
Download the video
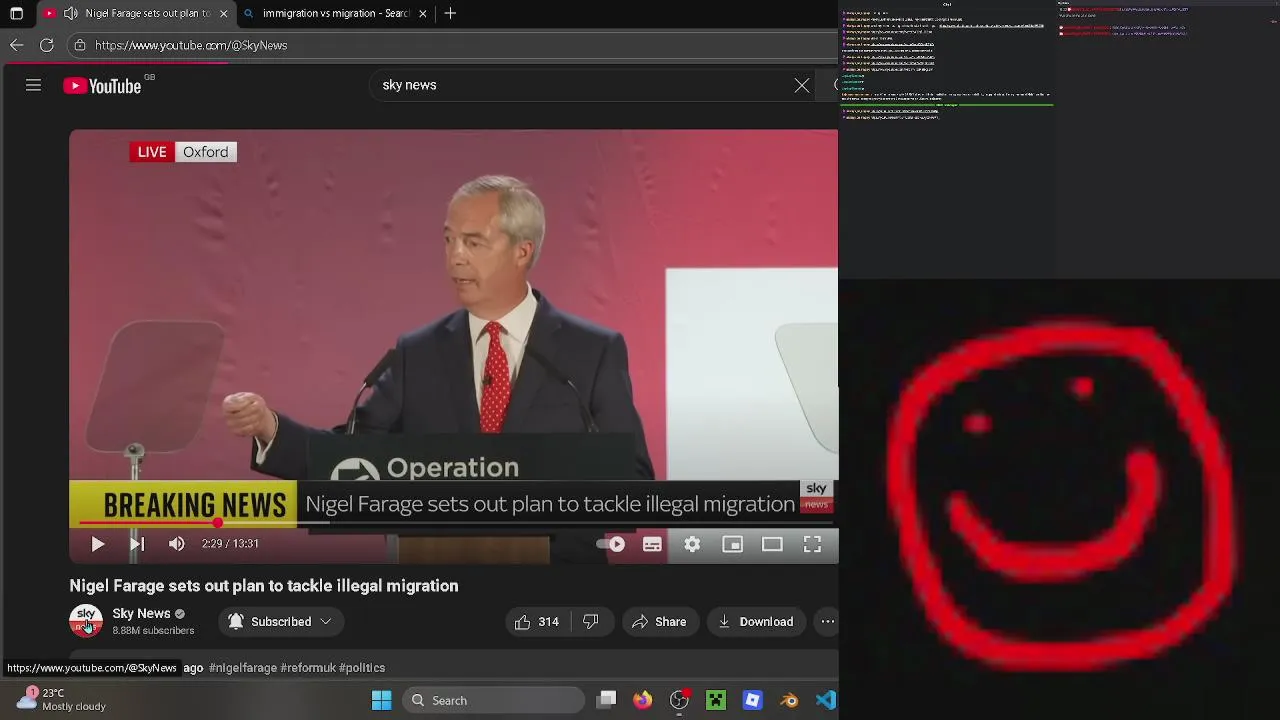coord(756,622)
